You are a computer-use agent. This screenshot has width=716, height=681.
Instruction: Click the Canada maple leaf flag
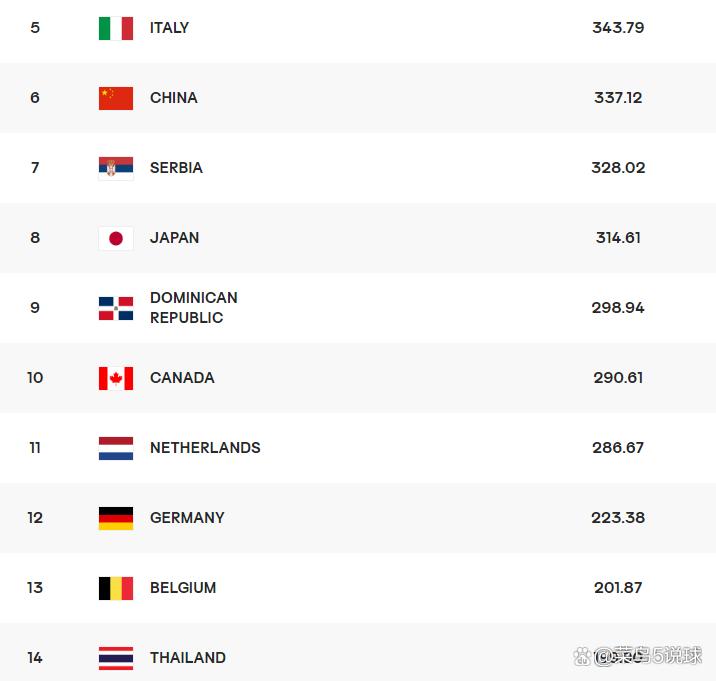(x=116, y=378)
